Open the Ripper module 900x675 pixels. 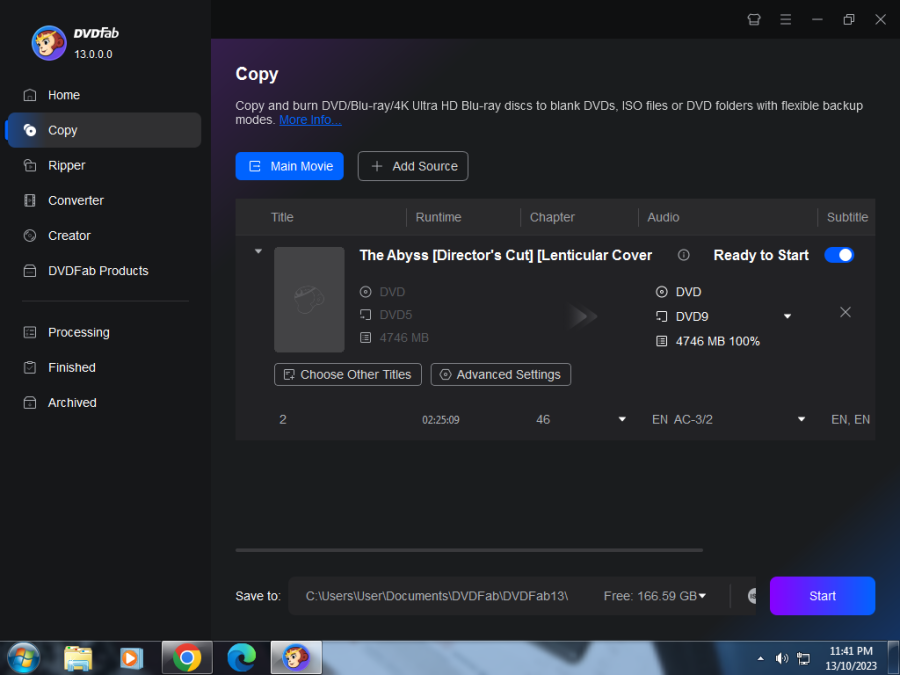pos(103,165)
